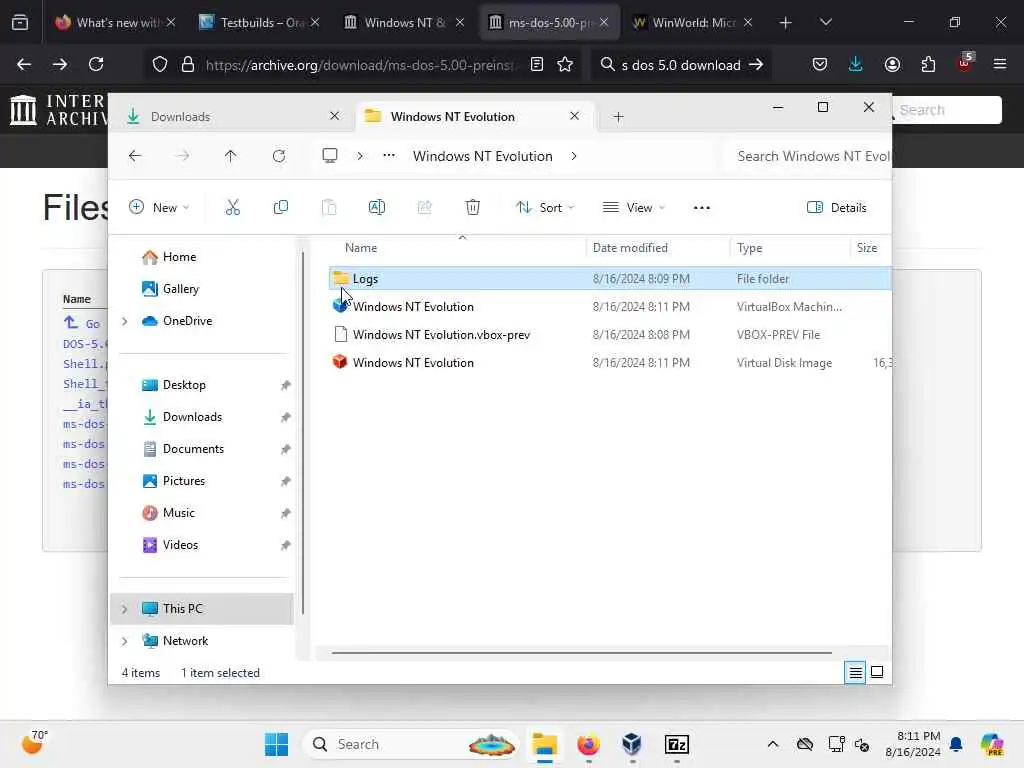Expand the This PC tree node
This screenshot has width=1024, height=768.
(125, 609)
